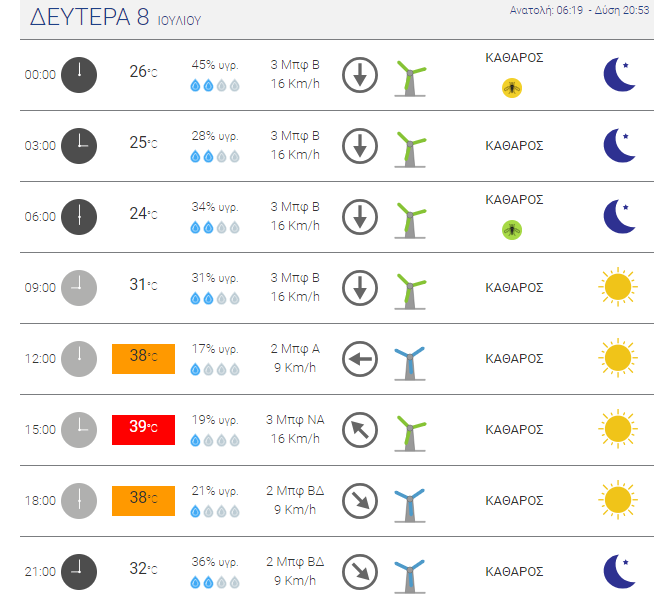Click the 21:00 time label

click(x=40, y=572)
